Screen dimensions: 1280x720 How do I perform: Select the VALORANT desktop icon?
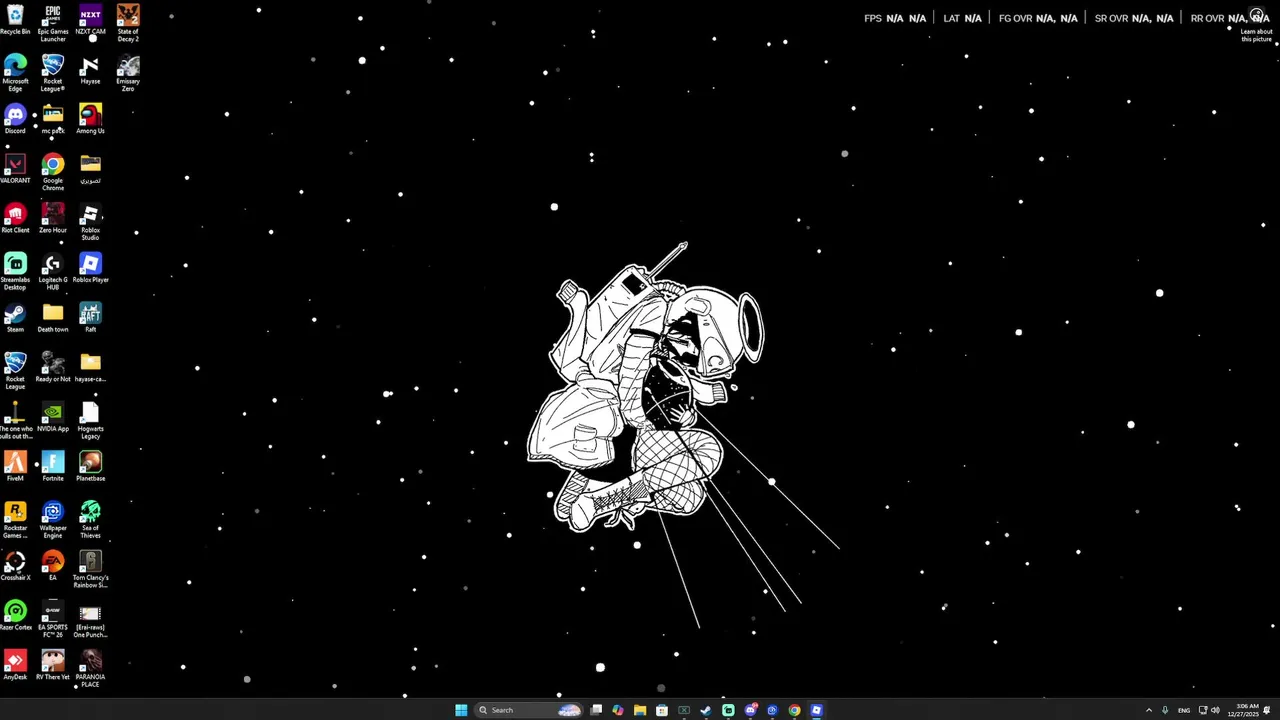pyautogui.click(x=15, y=169)
